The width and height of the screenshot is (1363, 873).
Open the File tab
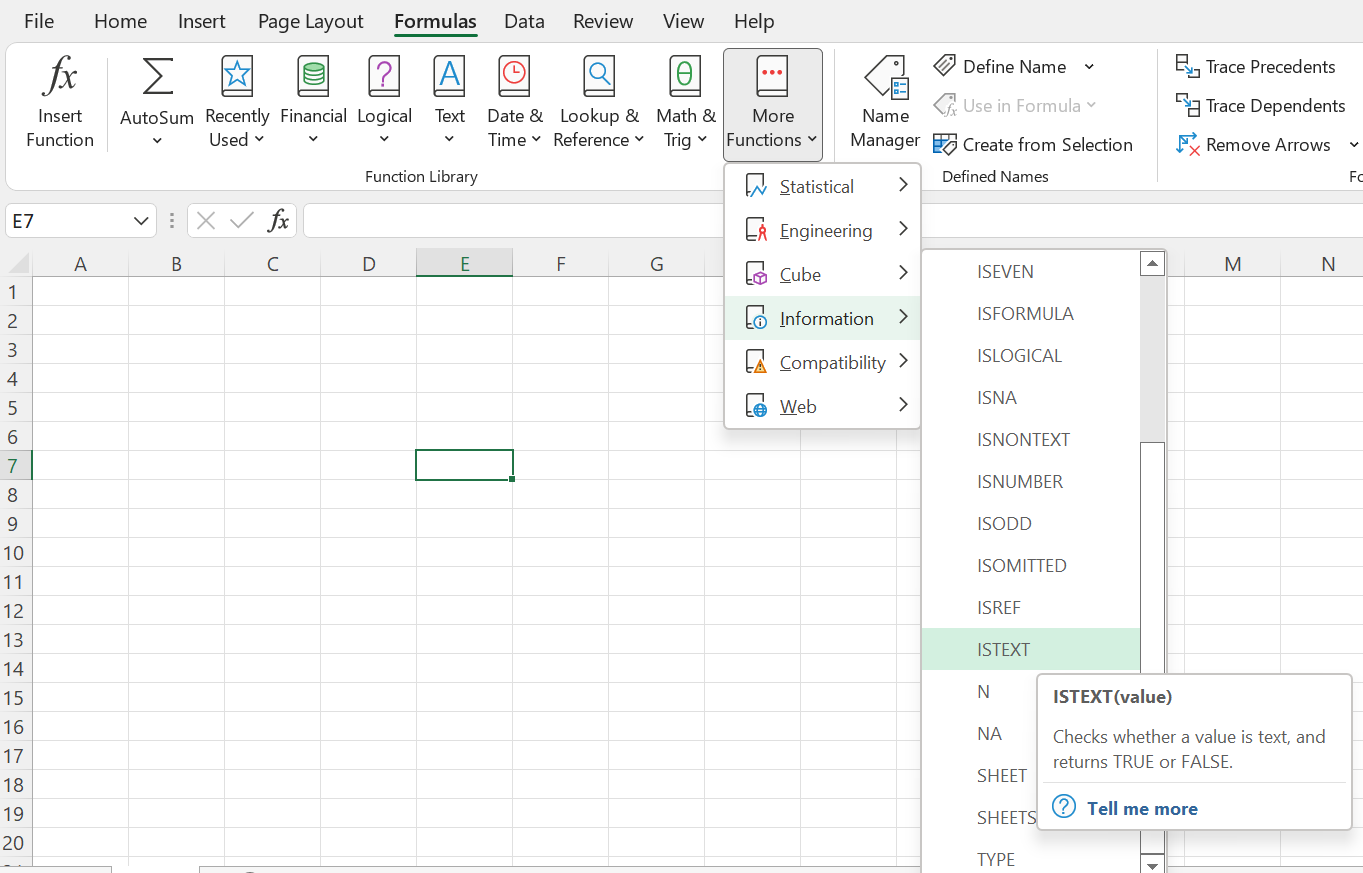(39, 21)
